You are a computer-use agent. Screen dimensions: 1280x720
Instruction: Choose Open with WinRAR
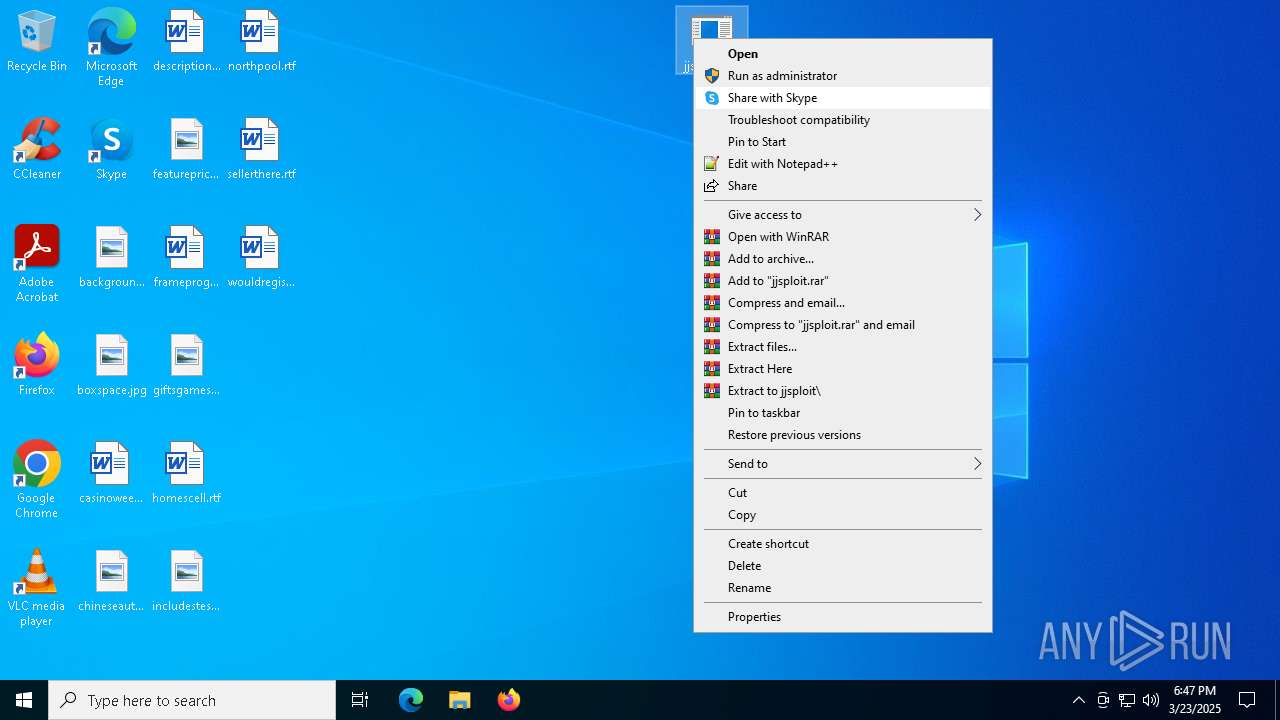click(x=843, y=237)
